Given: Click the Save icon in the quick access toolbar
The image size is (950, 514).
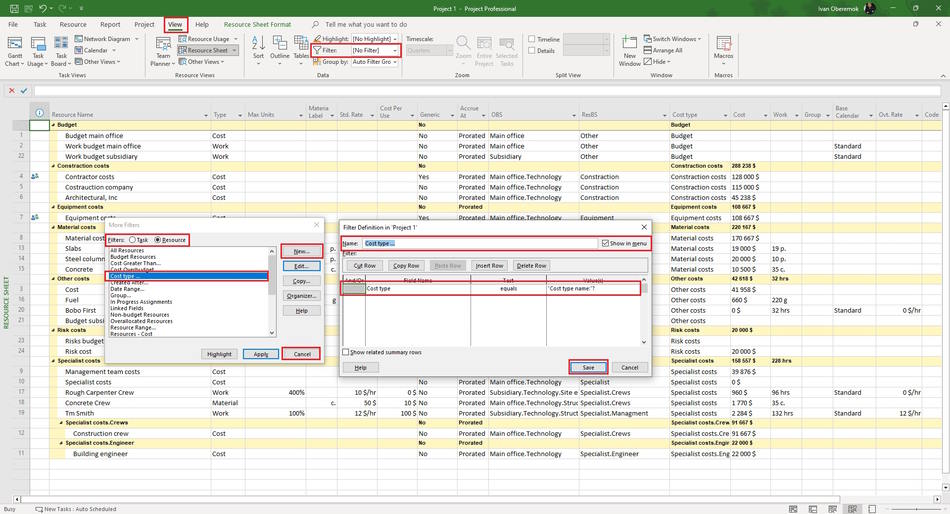Looking at the screenshot, I should coord(14,8).
